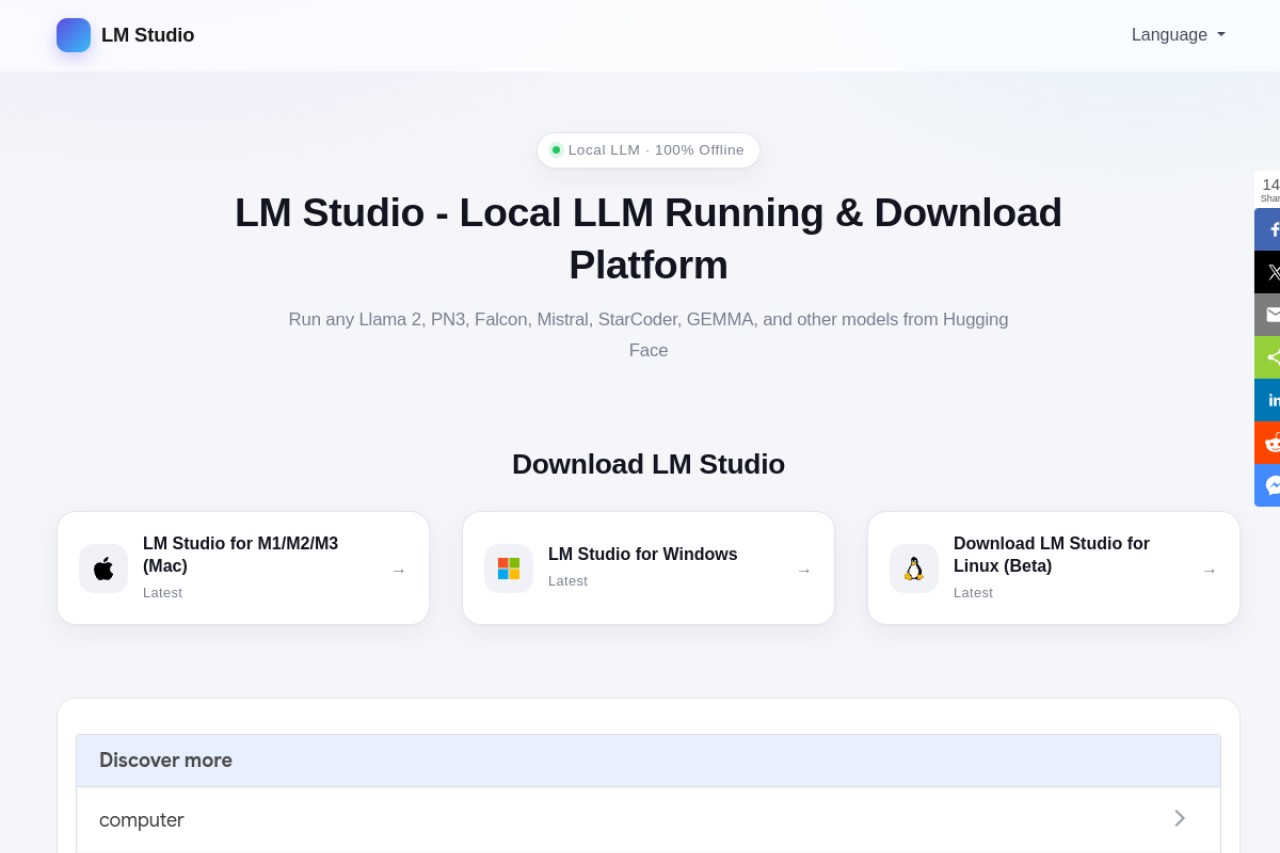1280x853 pixels.
Task: Share page on Facebook
Action: click(x=1268, y=229)
